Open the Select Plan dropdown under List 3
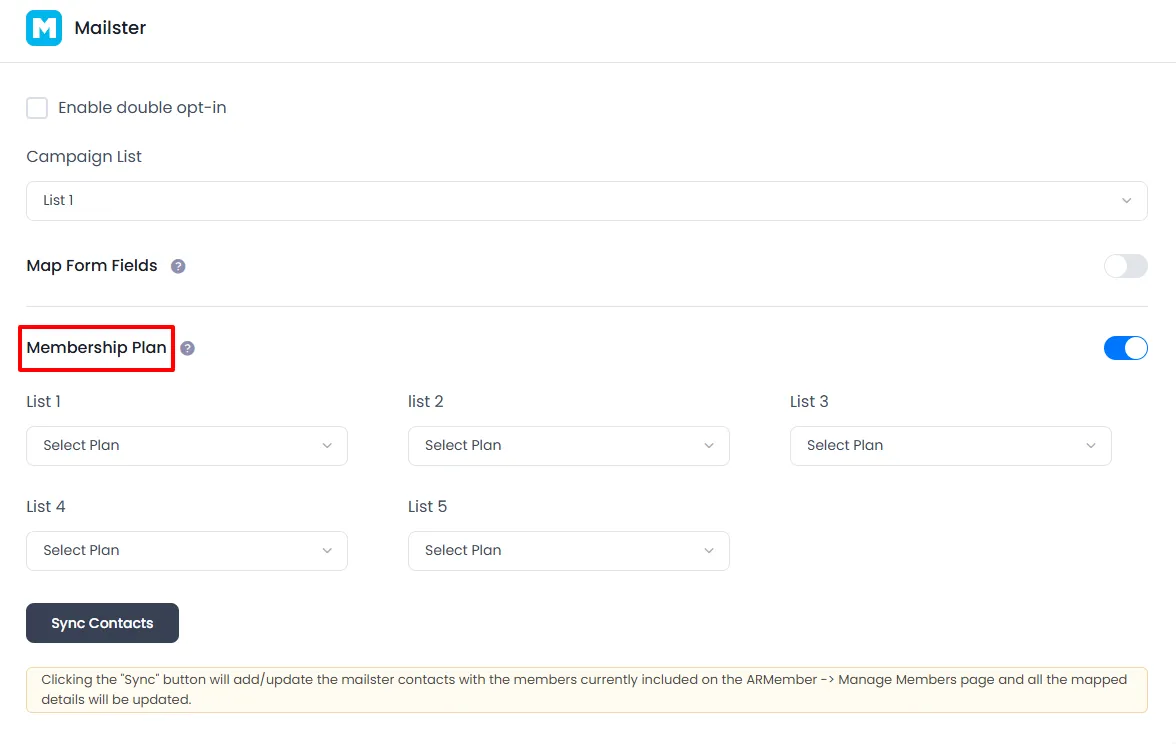 point(950,445)
